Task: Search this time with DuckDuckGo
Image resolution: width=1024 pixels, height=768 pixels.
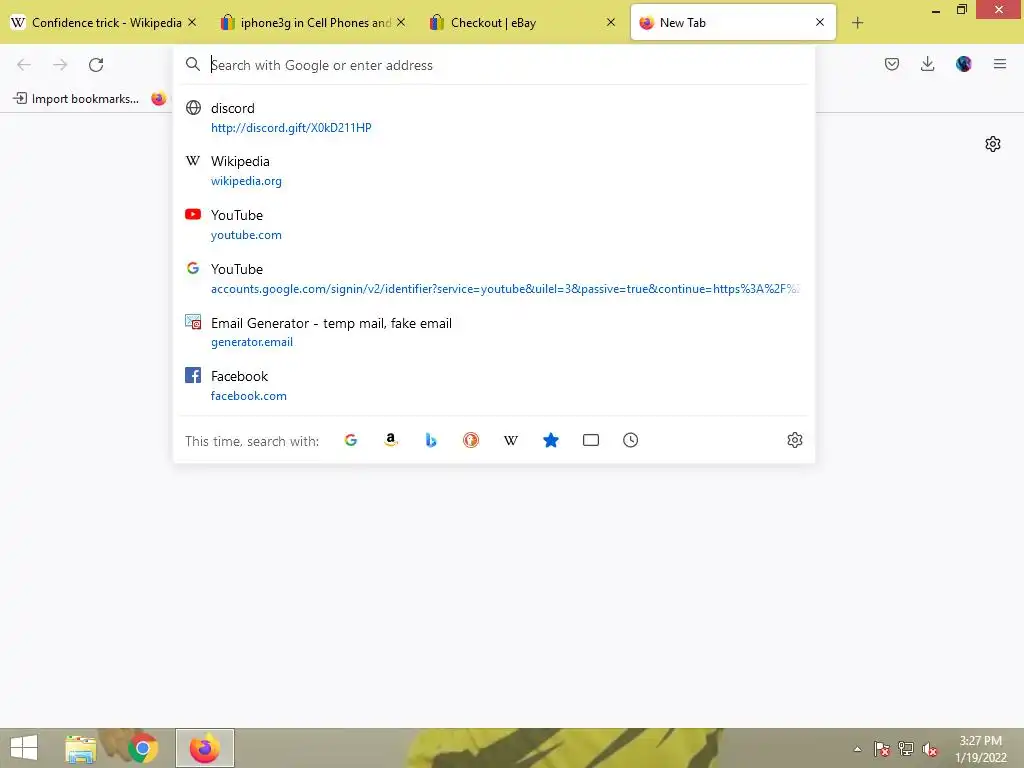Action: pos(471,440)
